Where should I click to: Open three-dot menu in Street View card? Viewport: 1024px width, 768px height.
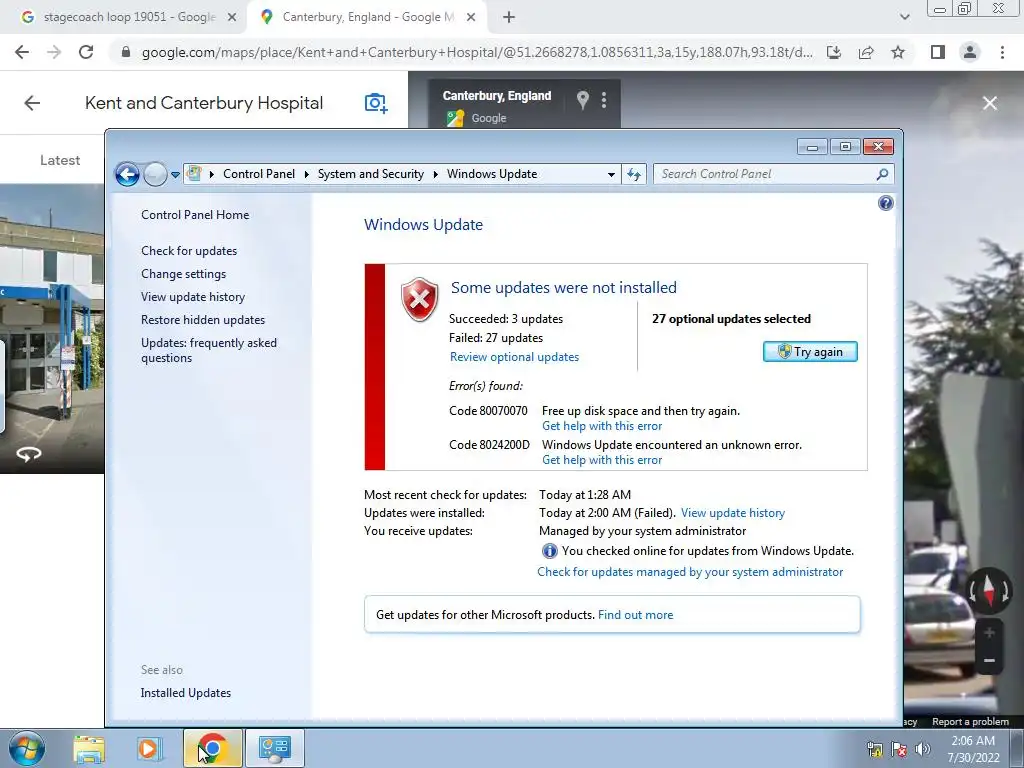(603, 100)
